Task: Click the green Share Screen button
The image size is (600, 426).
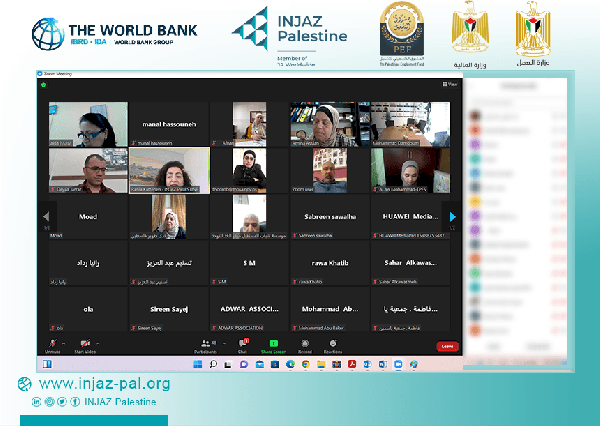Action: pos(273,346)
